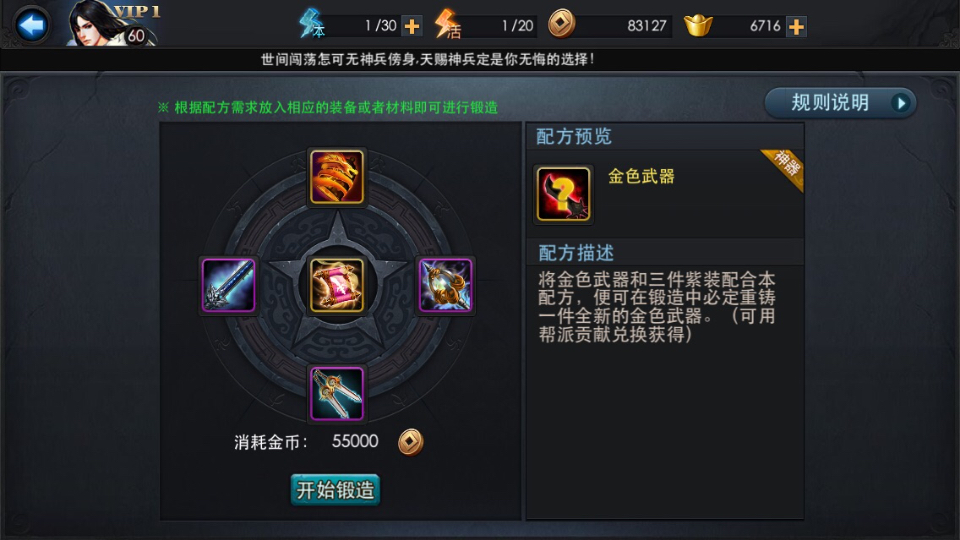This screenshot has width=960, height=540.
Task: Tap the mystery golden weapon preview icon
Action: point(563,194)
